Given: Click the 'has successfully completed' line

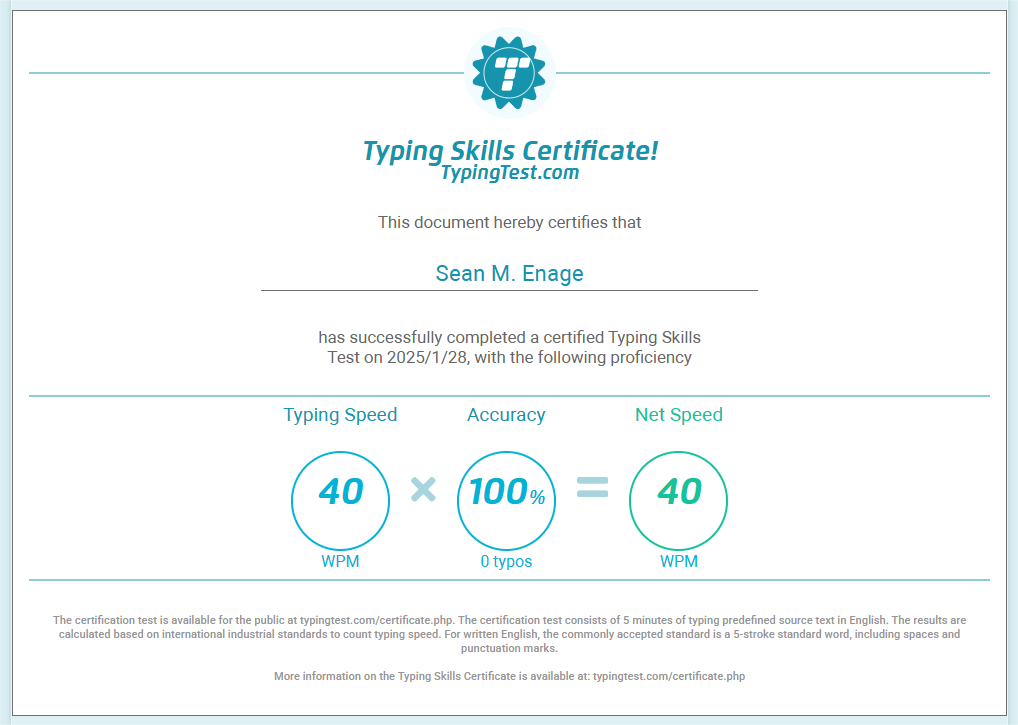Looking at the screenshot, I should pyautogui.click(x=510, y=338).
